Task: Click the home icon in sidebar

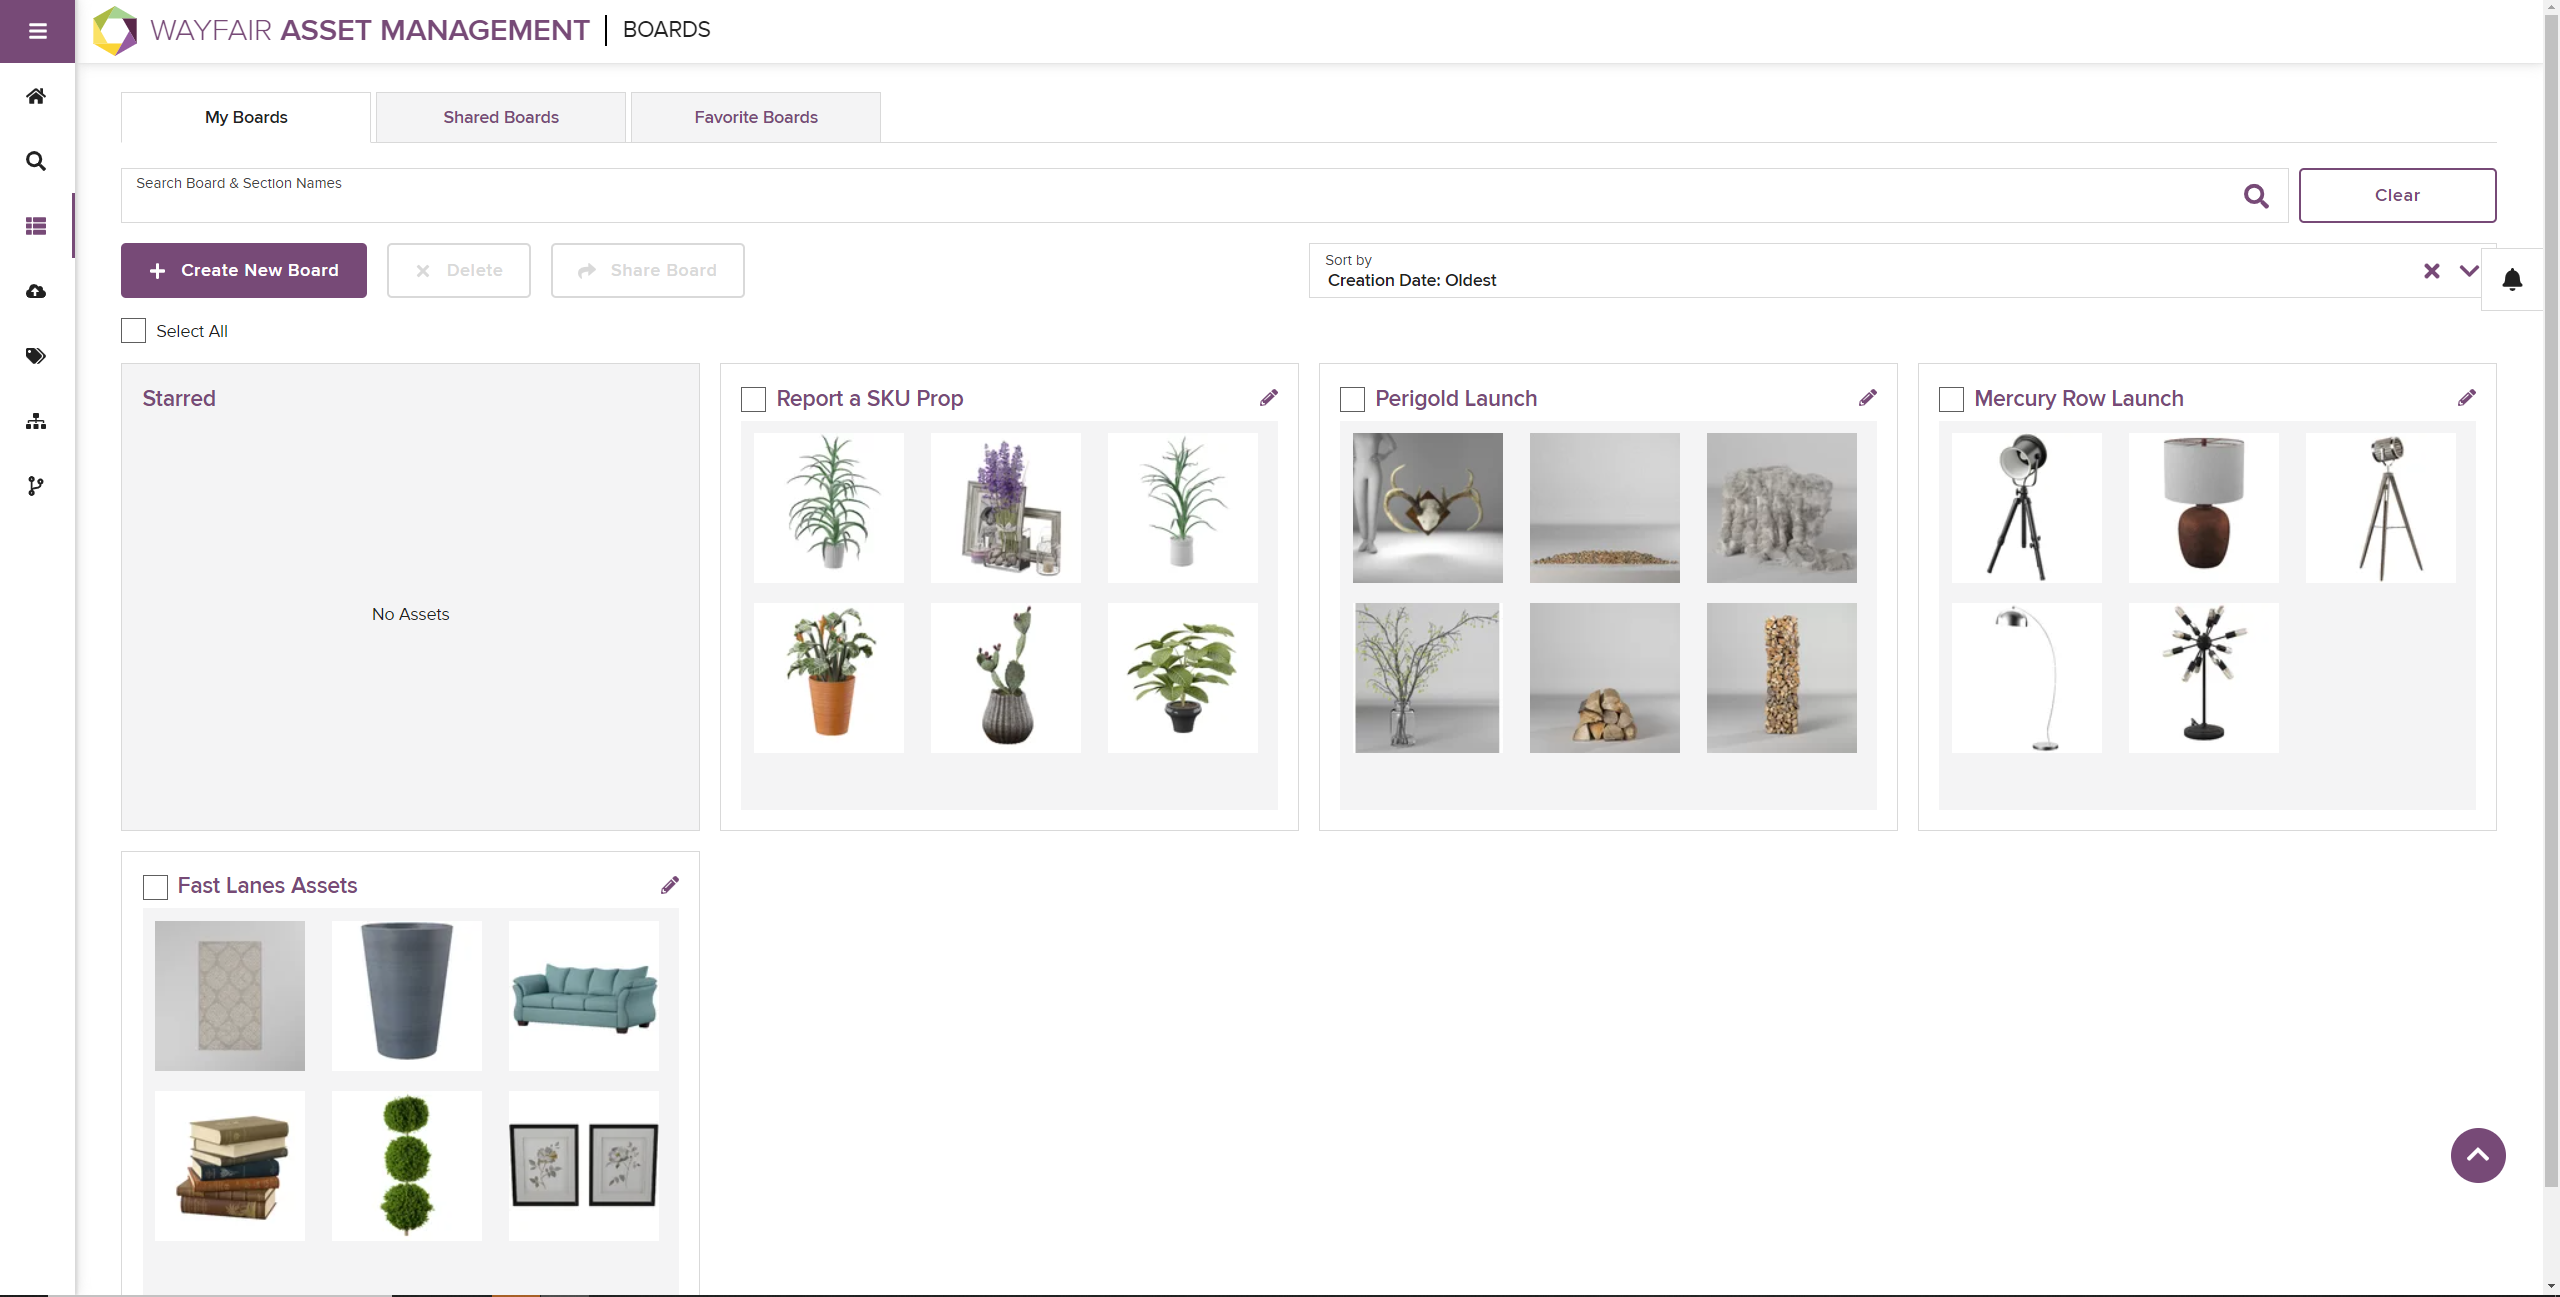Action: (x=36, y=97)
